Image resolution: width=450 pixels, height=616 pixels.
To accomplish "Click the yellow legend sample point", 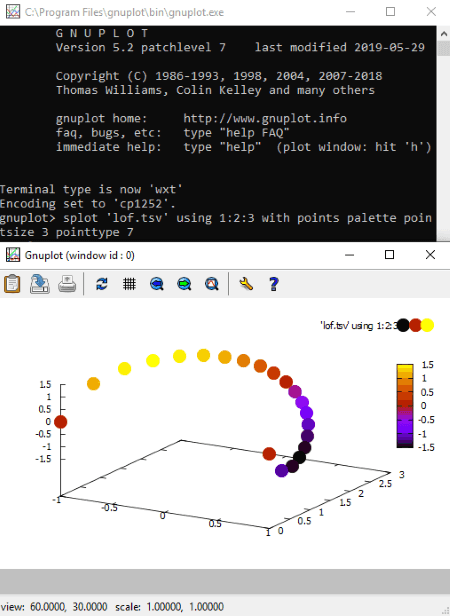I will pyautogui.click(x=427, y=325).
